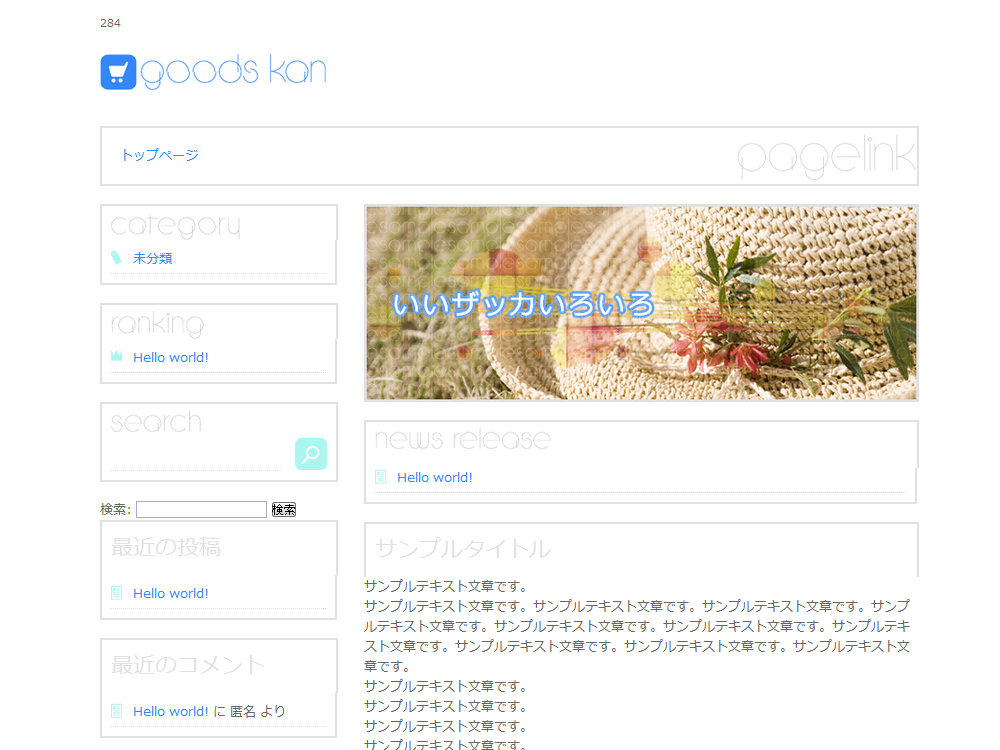Click the blue shopping cart logo icon
Image resolution: width=1000 pixels, height=750 pixels.
click(118, 71)
